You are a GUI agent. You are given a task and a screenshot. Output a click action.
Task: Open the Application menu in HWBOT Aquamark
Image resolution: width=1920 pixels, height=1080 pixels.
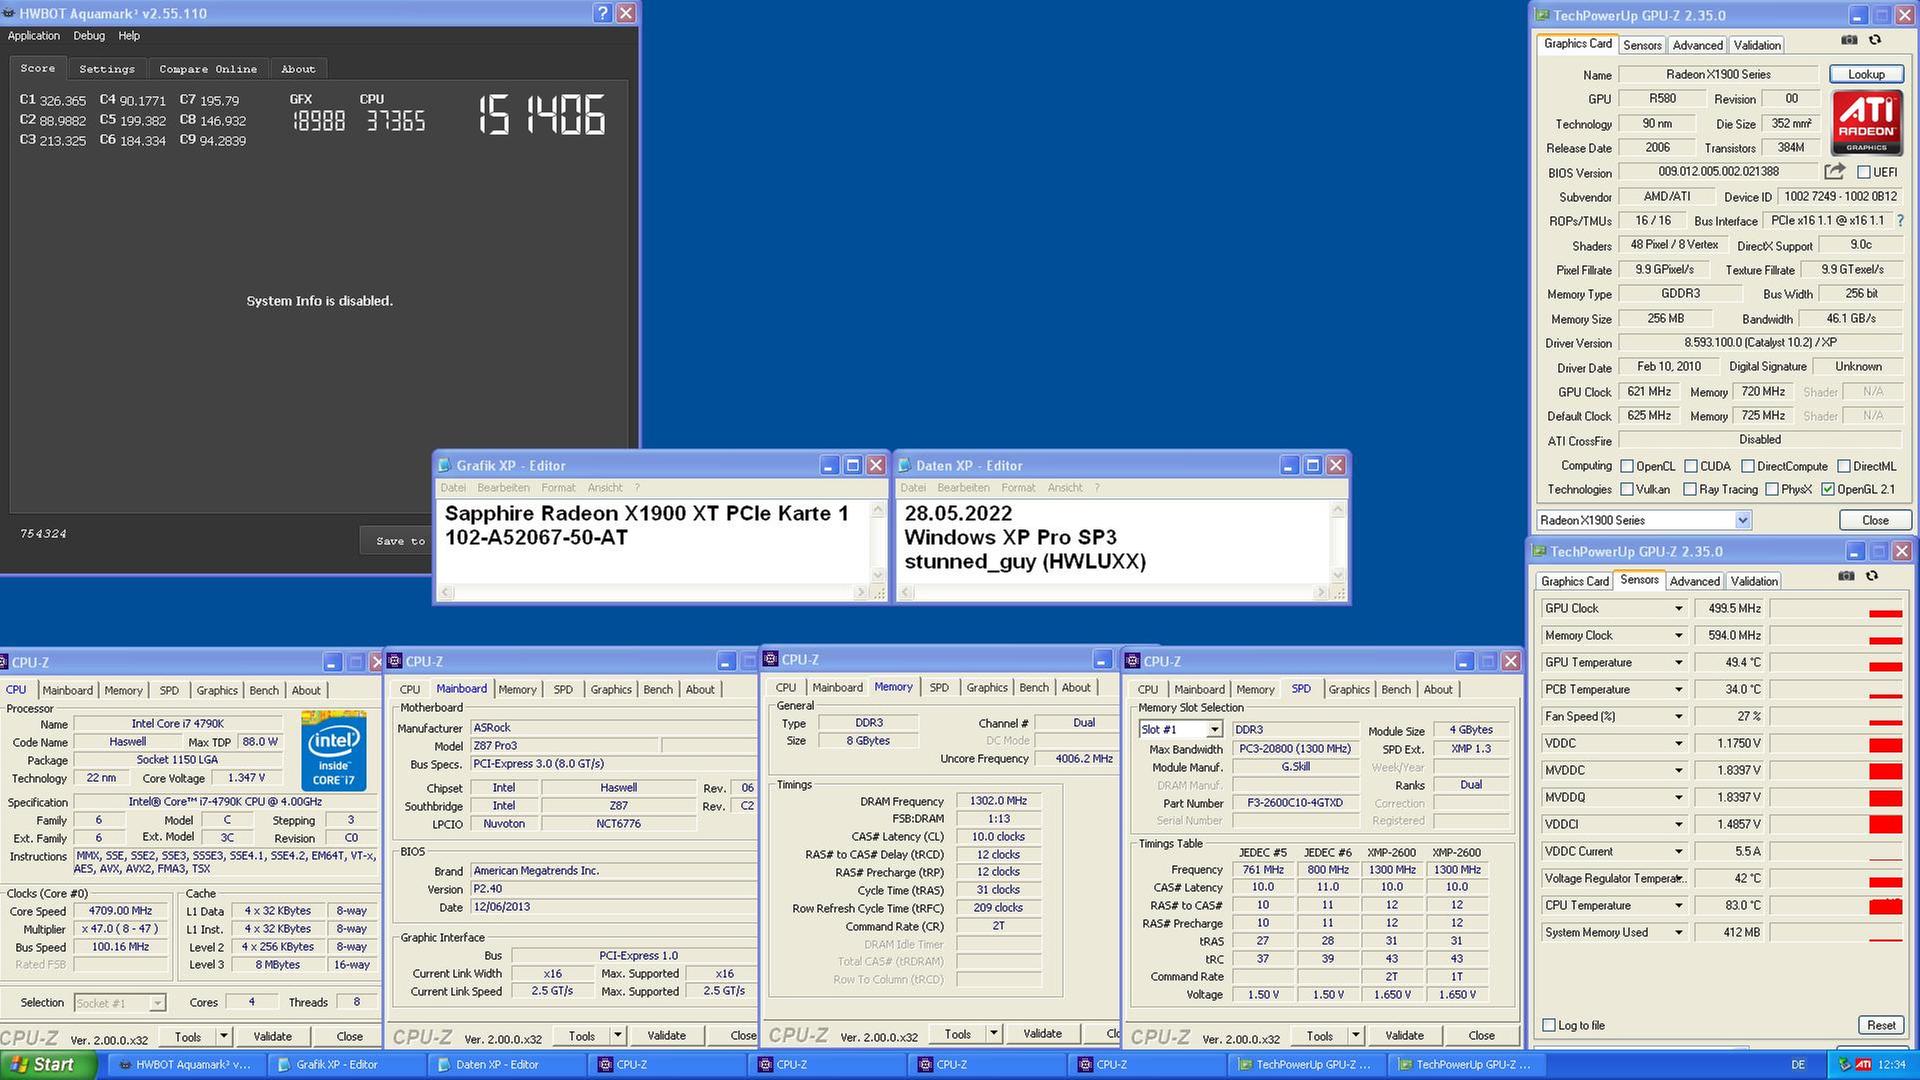[34, 35]
